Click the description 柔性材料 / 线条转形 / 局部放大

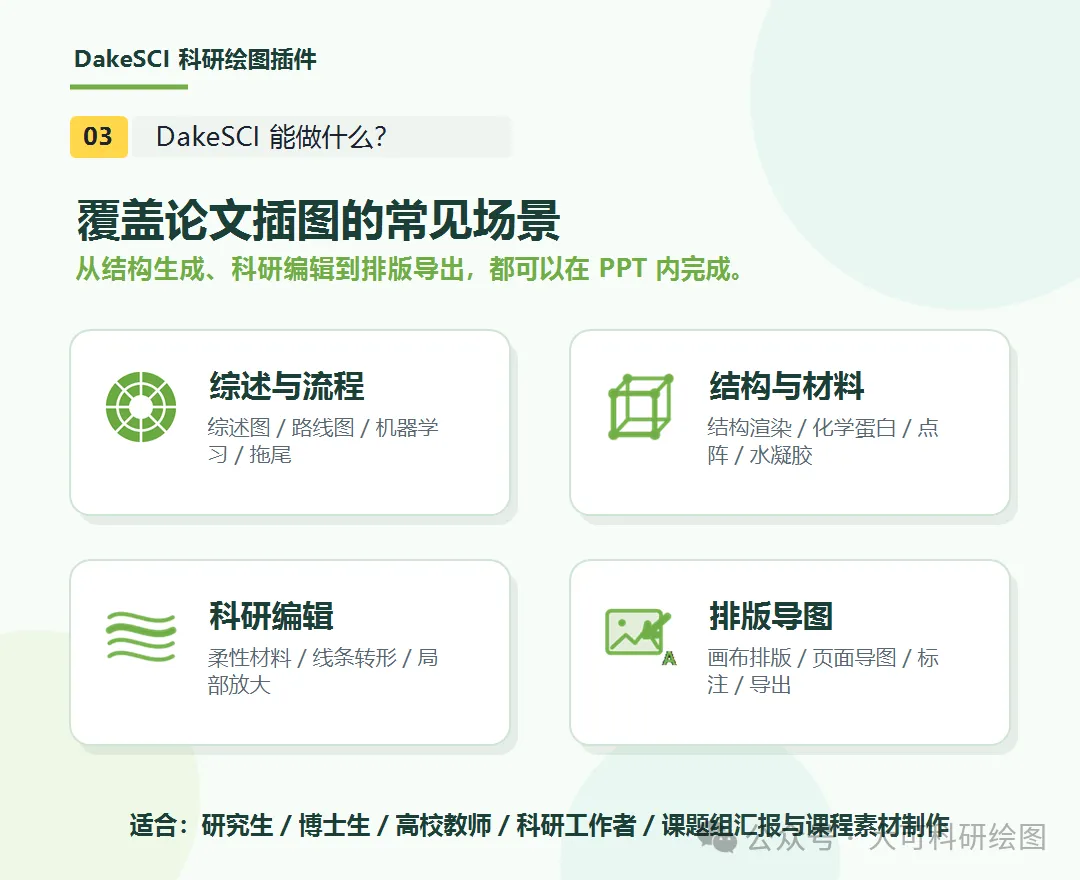(x=323, y=671)
